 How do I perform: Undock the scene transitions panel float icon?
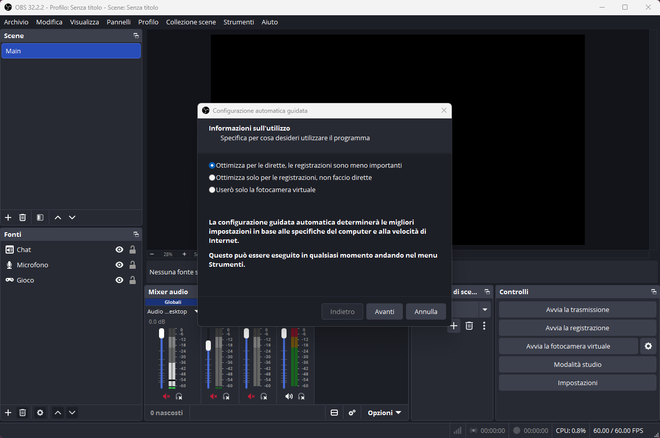(487, 292)
